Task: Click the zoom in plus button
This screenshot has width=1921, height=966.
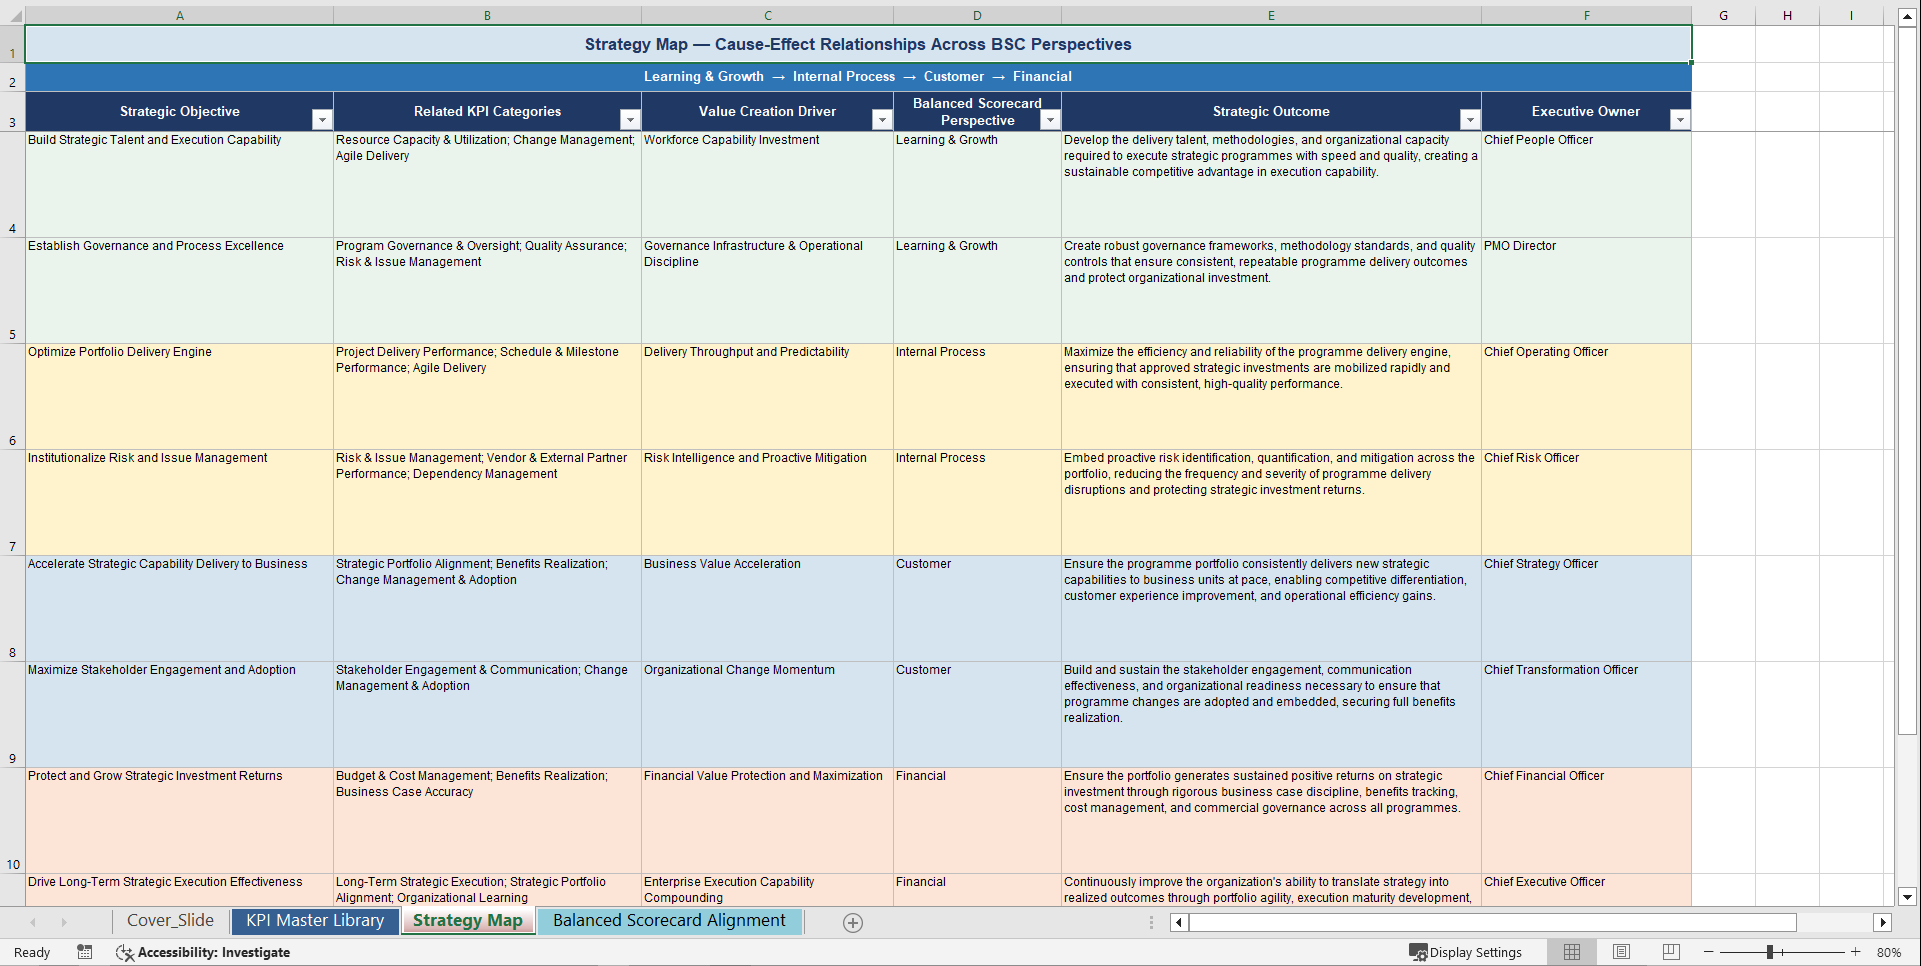Action: (x=1856, y=952)
